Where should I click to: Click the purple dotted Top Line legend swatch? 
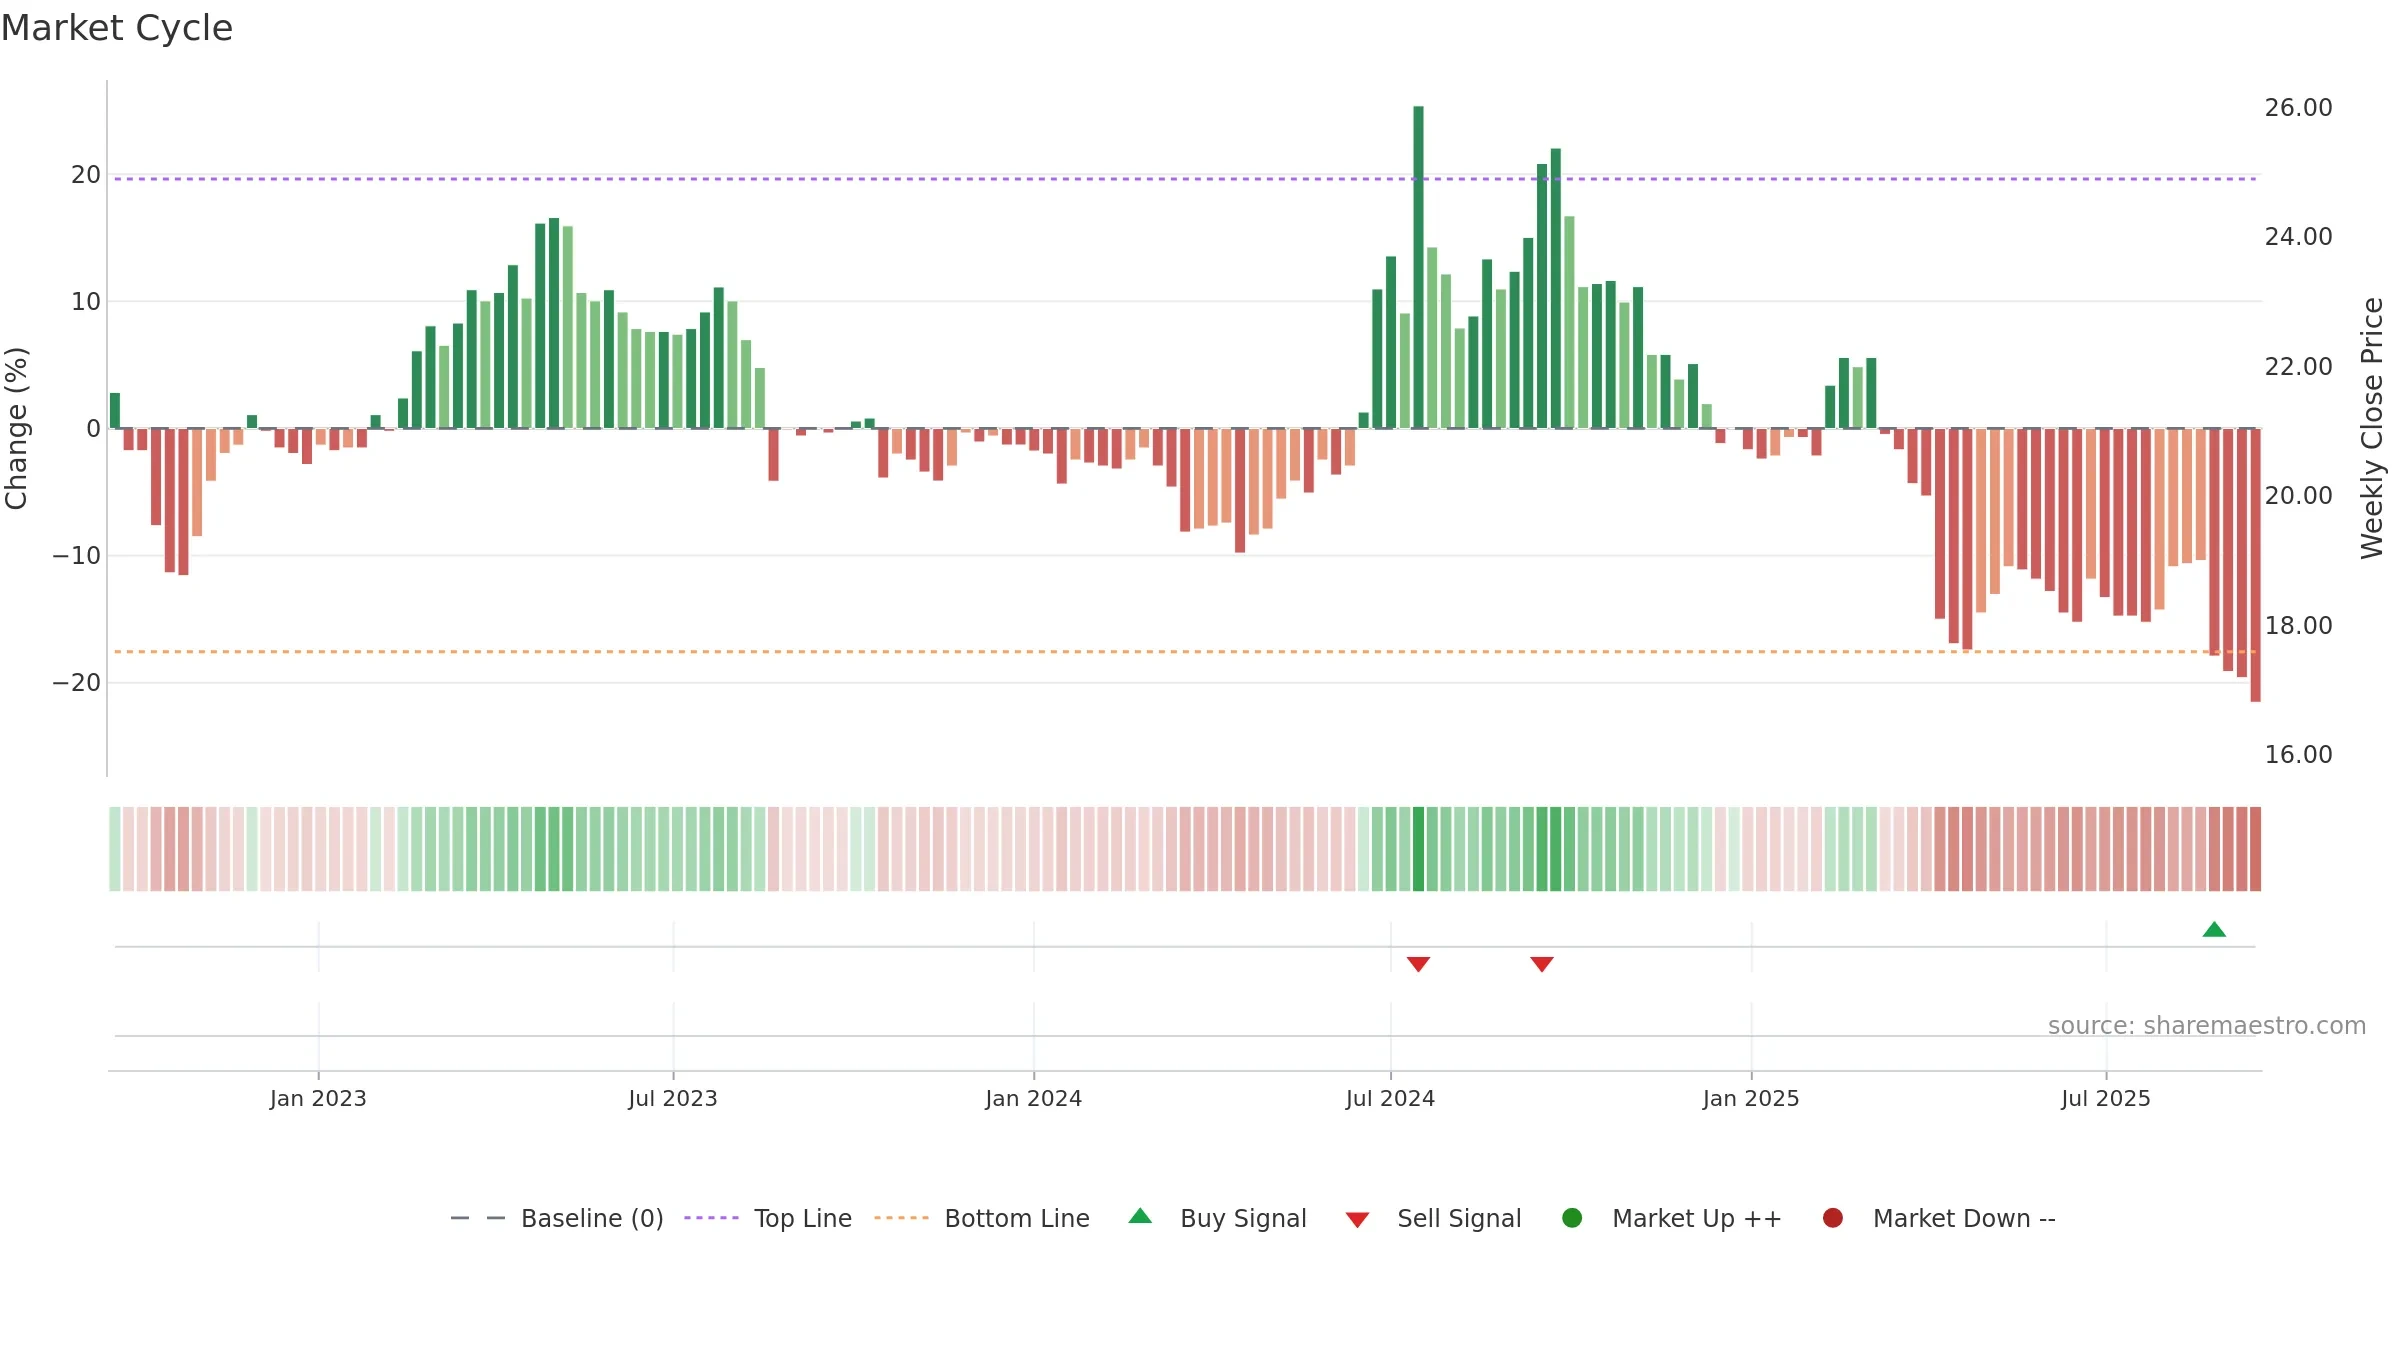point(711,1218)
